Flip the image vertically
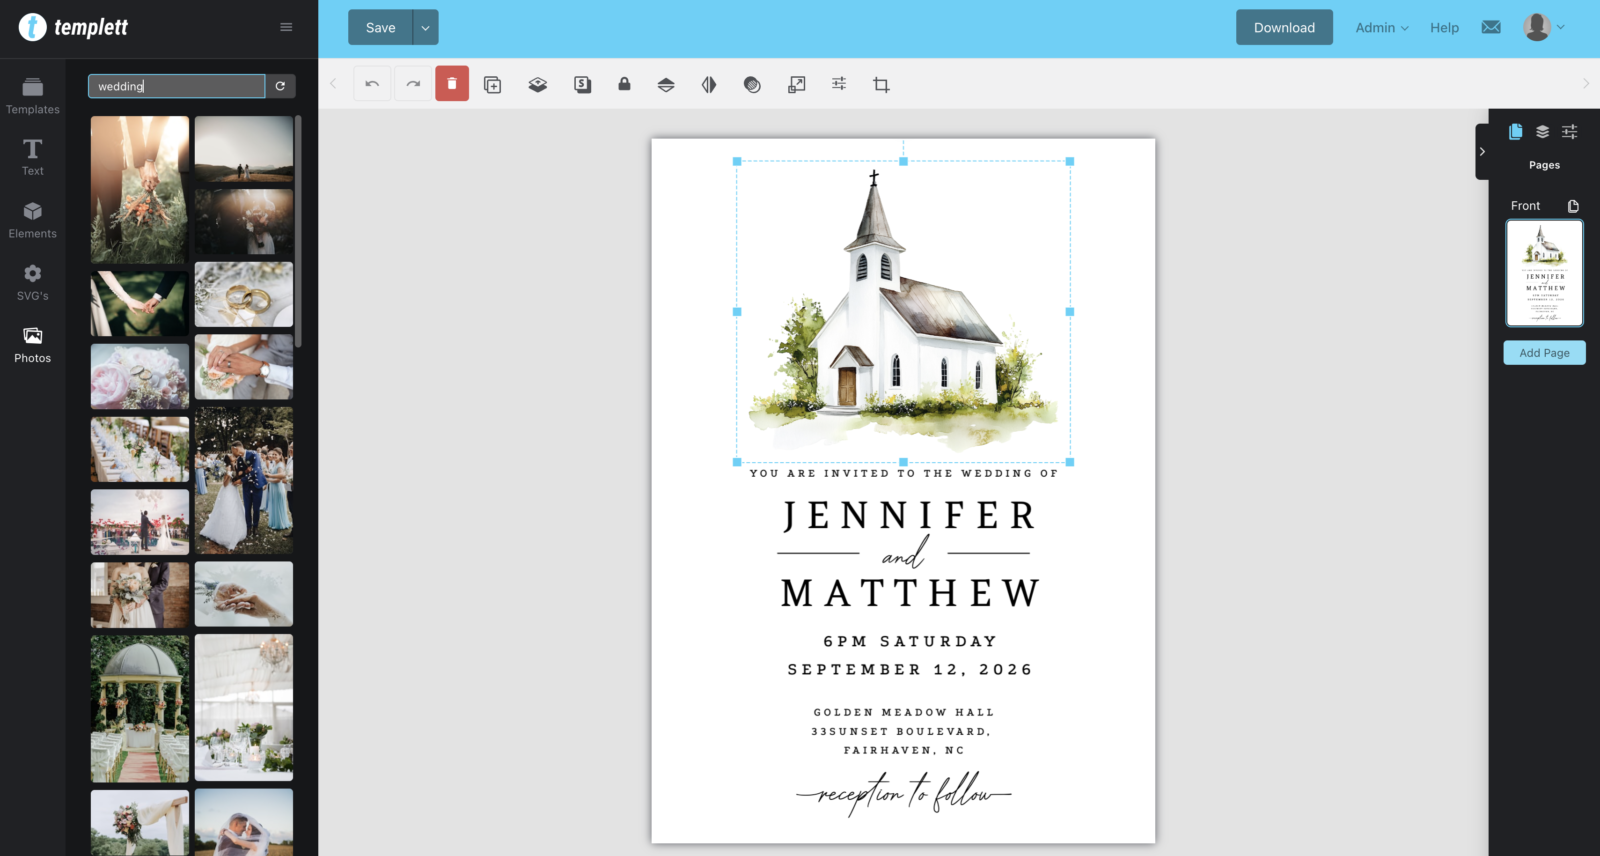Viewport: 1600px width, 856px height. click(666, 85)
